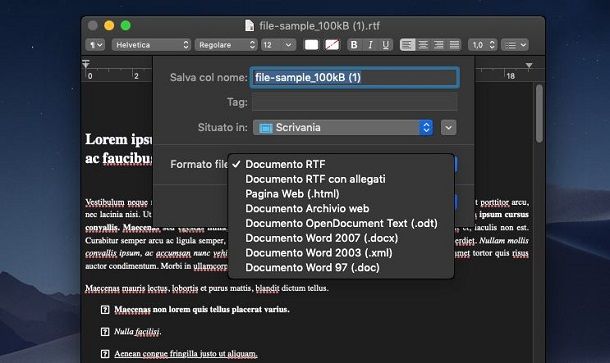Click the text 'Maecenas non lorem quis tellus placerat varius.'
This screenshot has height=363, width=610.
click(x=202, y=310)
